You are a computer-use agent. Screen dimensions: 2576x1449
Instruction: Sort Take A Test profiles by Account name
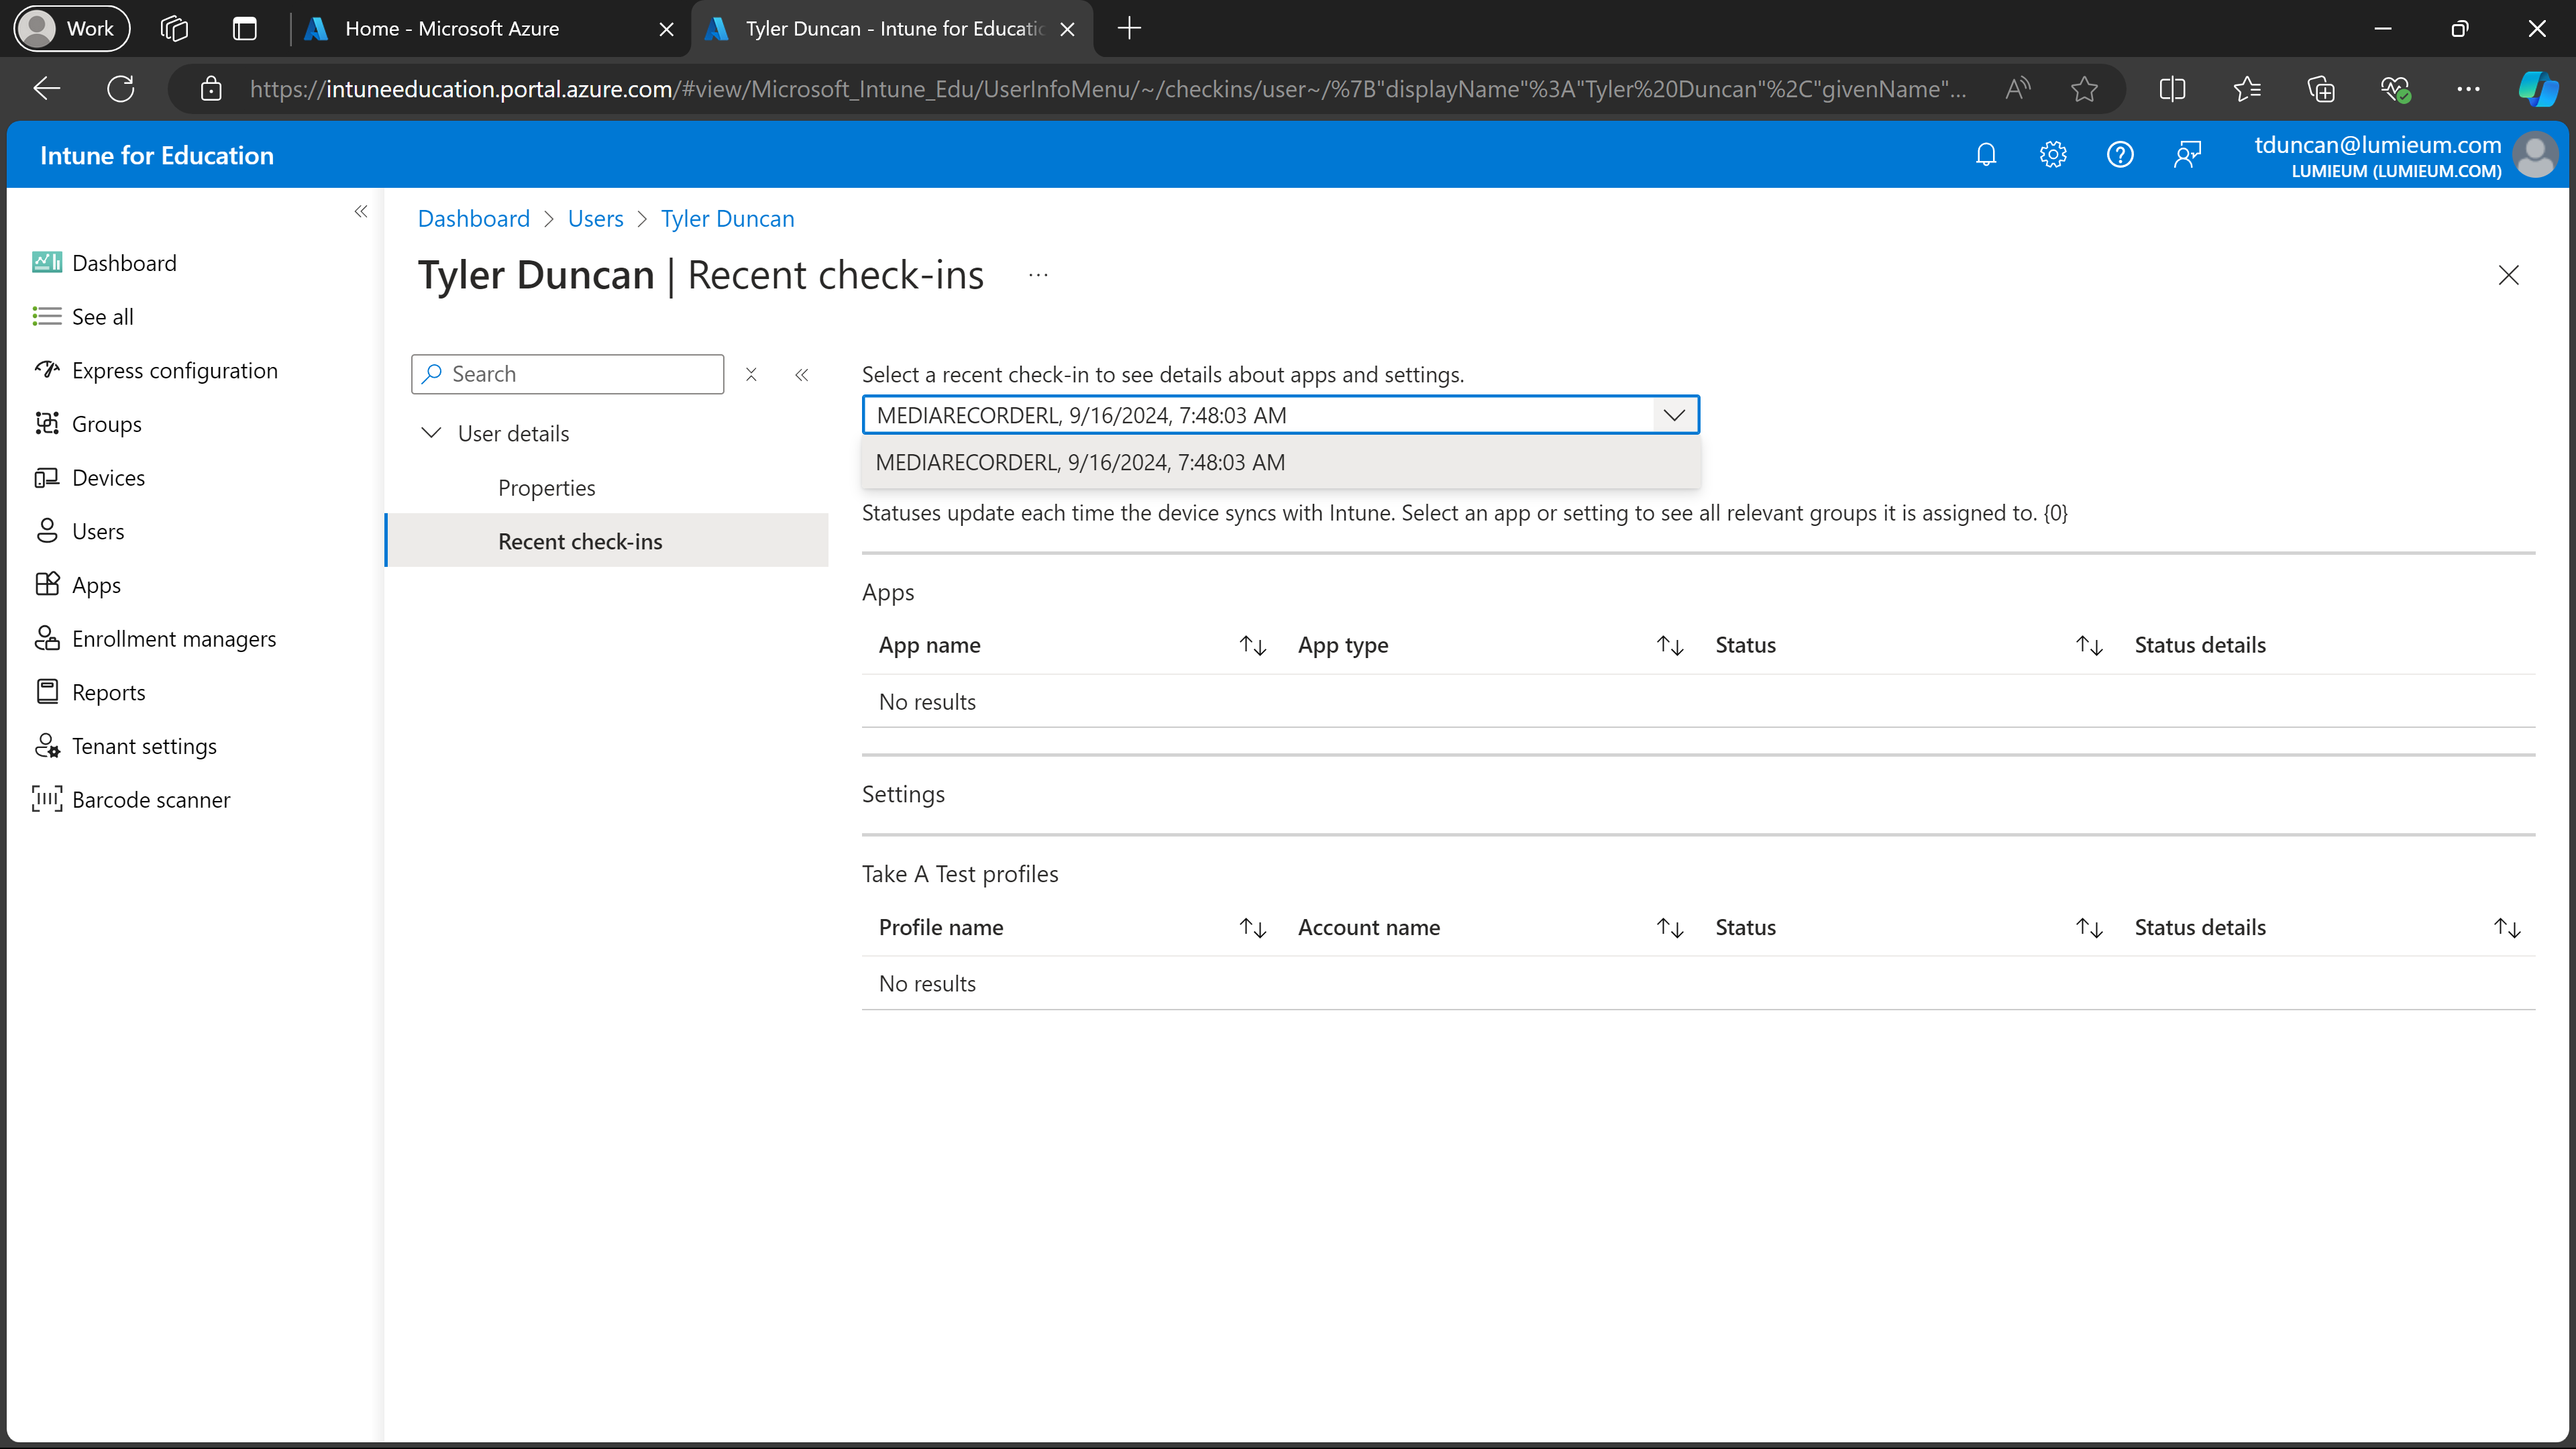coord(1670,928)
